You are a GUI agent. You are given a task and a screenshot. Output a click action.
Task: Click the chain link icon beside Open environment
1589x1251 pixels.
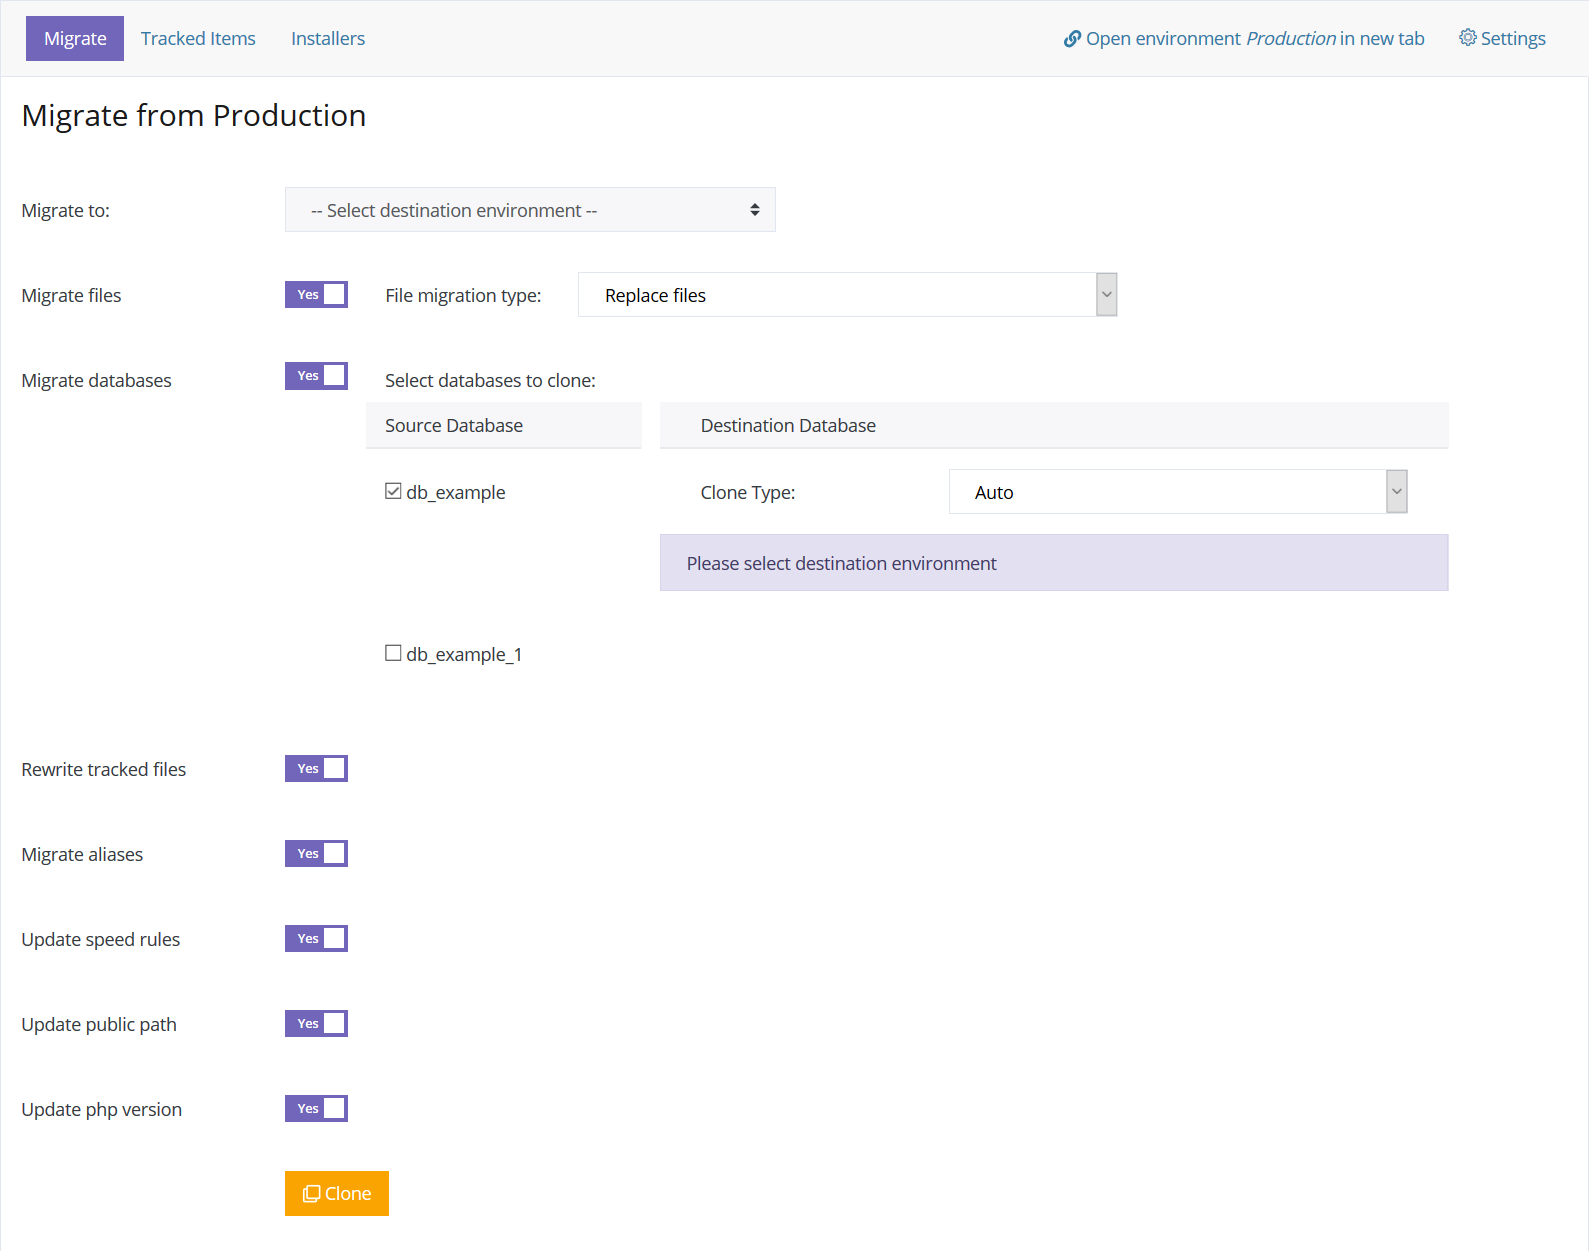click(x=1072, y=39)
